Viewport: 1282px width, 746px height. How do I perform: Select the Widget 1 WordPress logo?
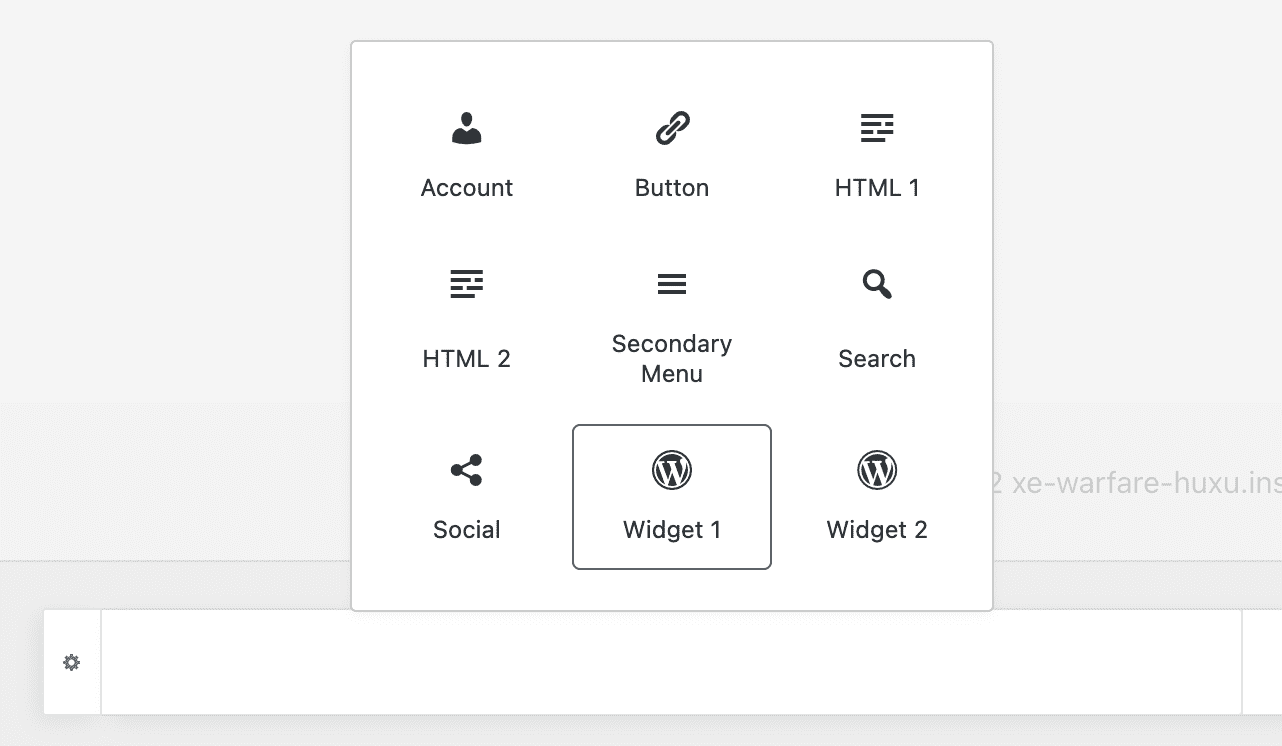coord(672,470)
